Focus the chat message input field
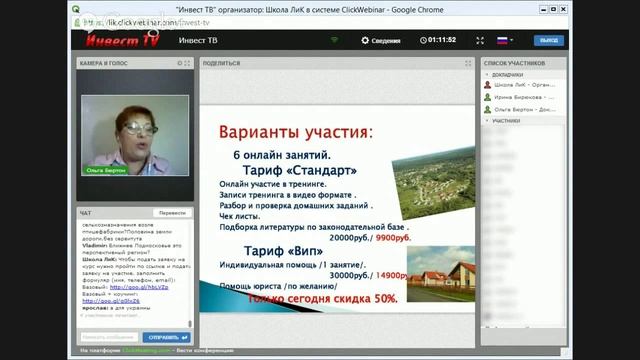This screenshot has width=640, height=360. [x=109, y=337]
